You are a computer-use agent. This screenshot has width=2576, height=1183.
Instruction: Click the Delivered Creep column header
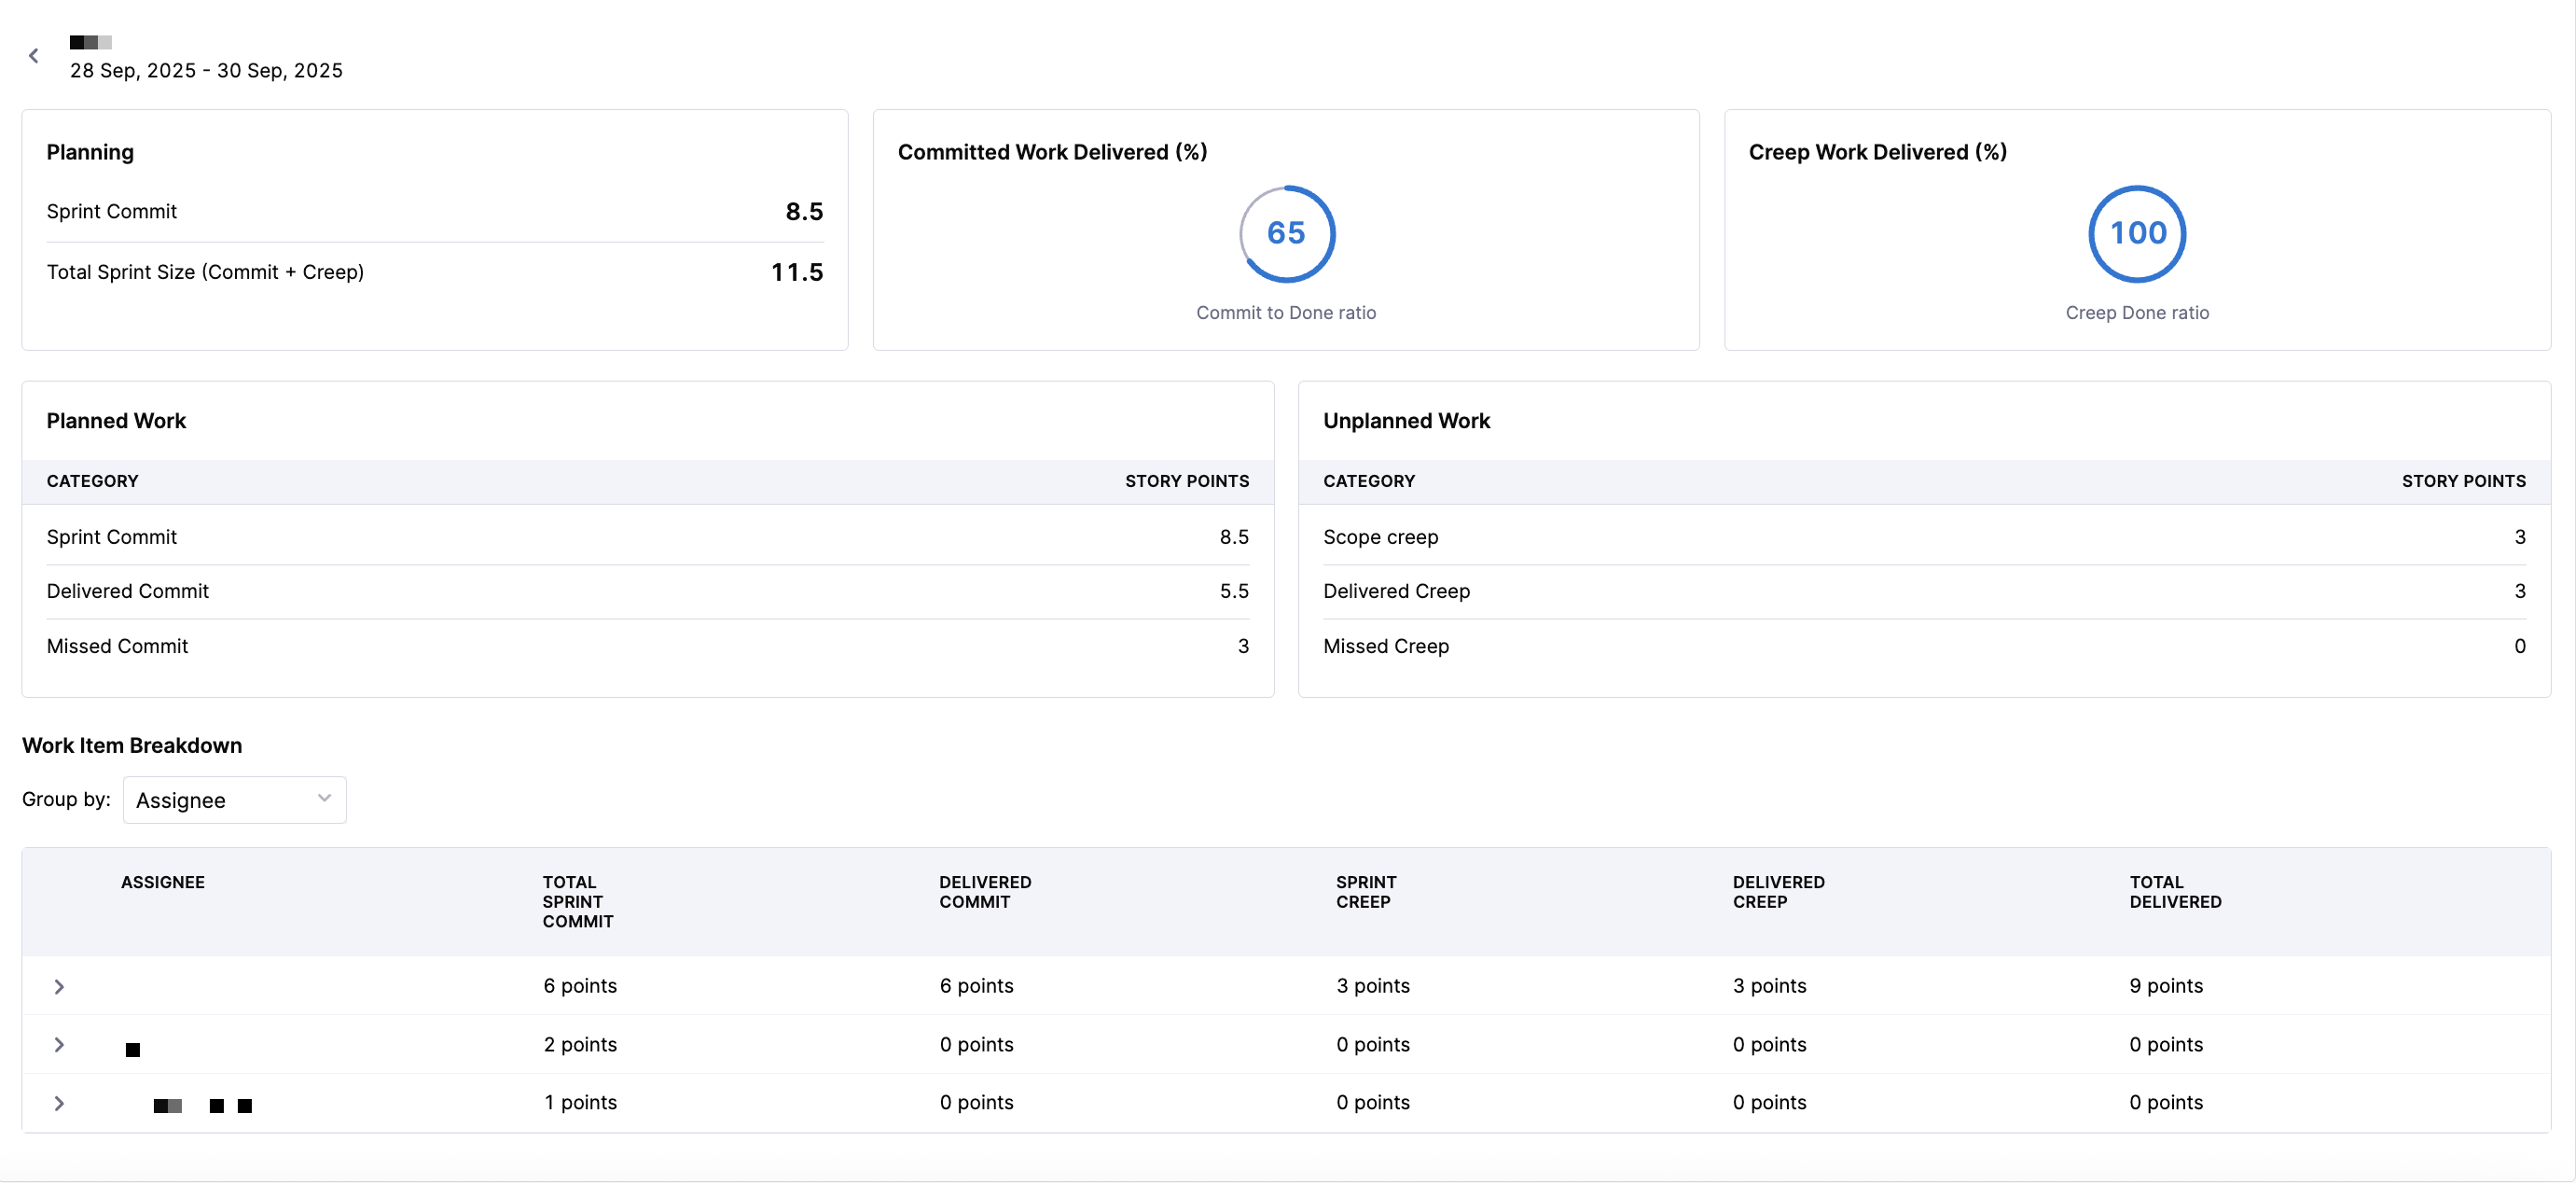[1778, 892]
